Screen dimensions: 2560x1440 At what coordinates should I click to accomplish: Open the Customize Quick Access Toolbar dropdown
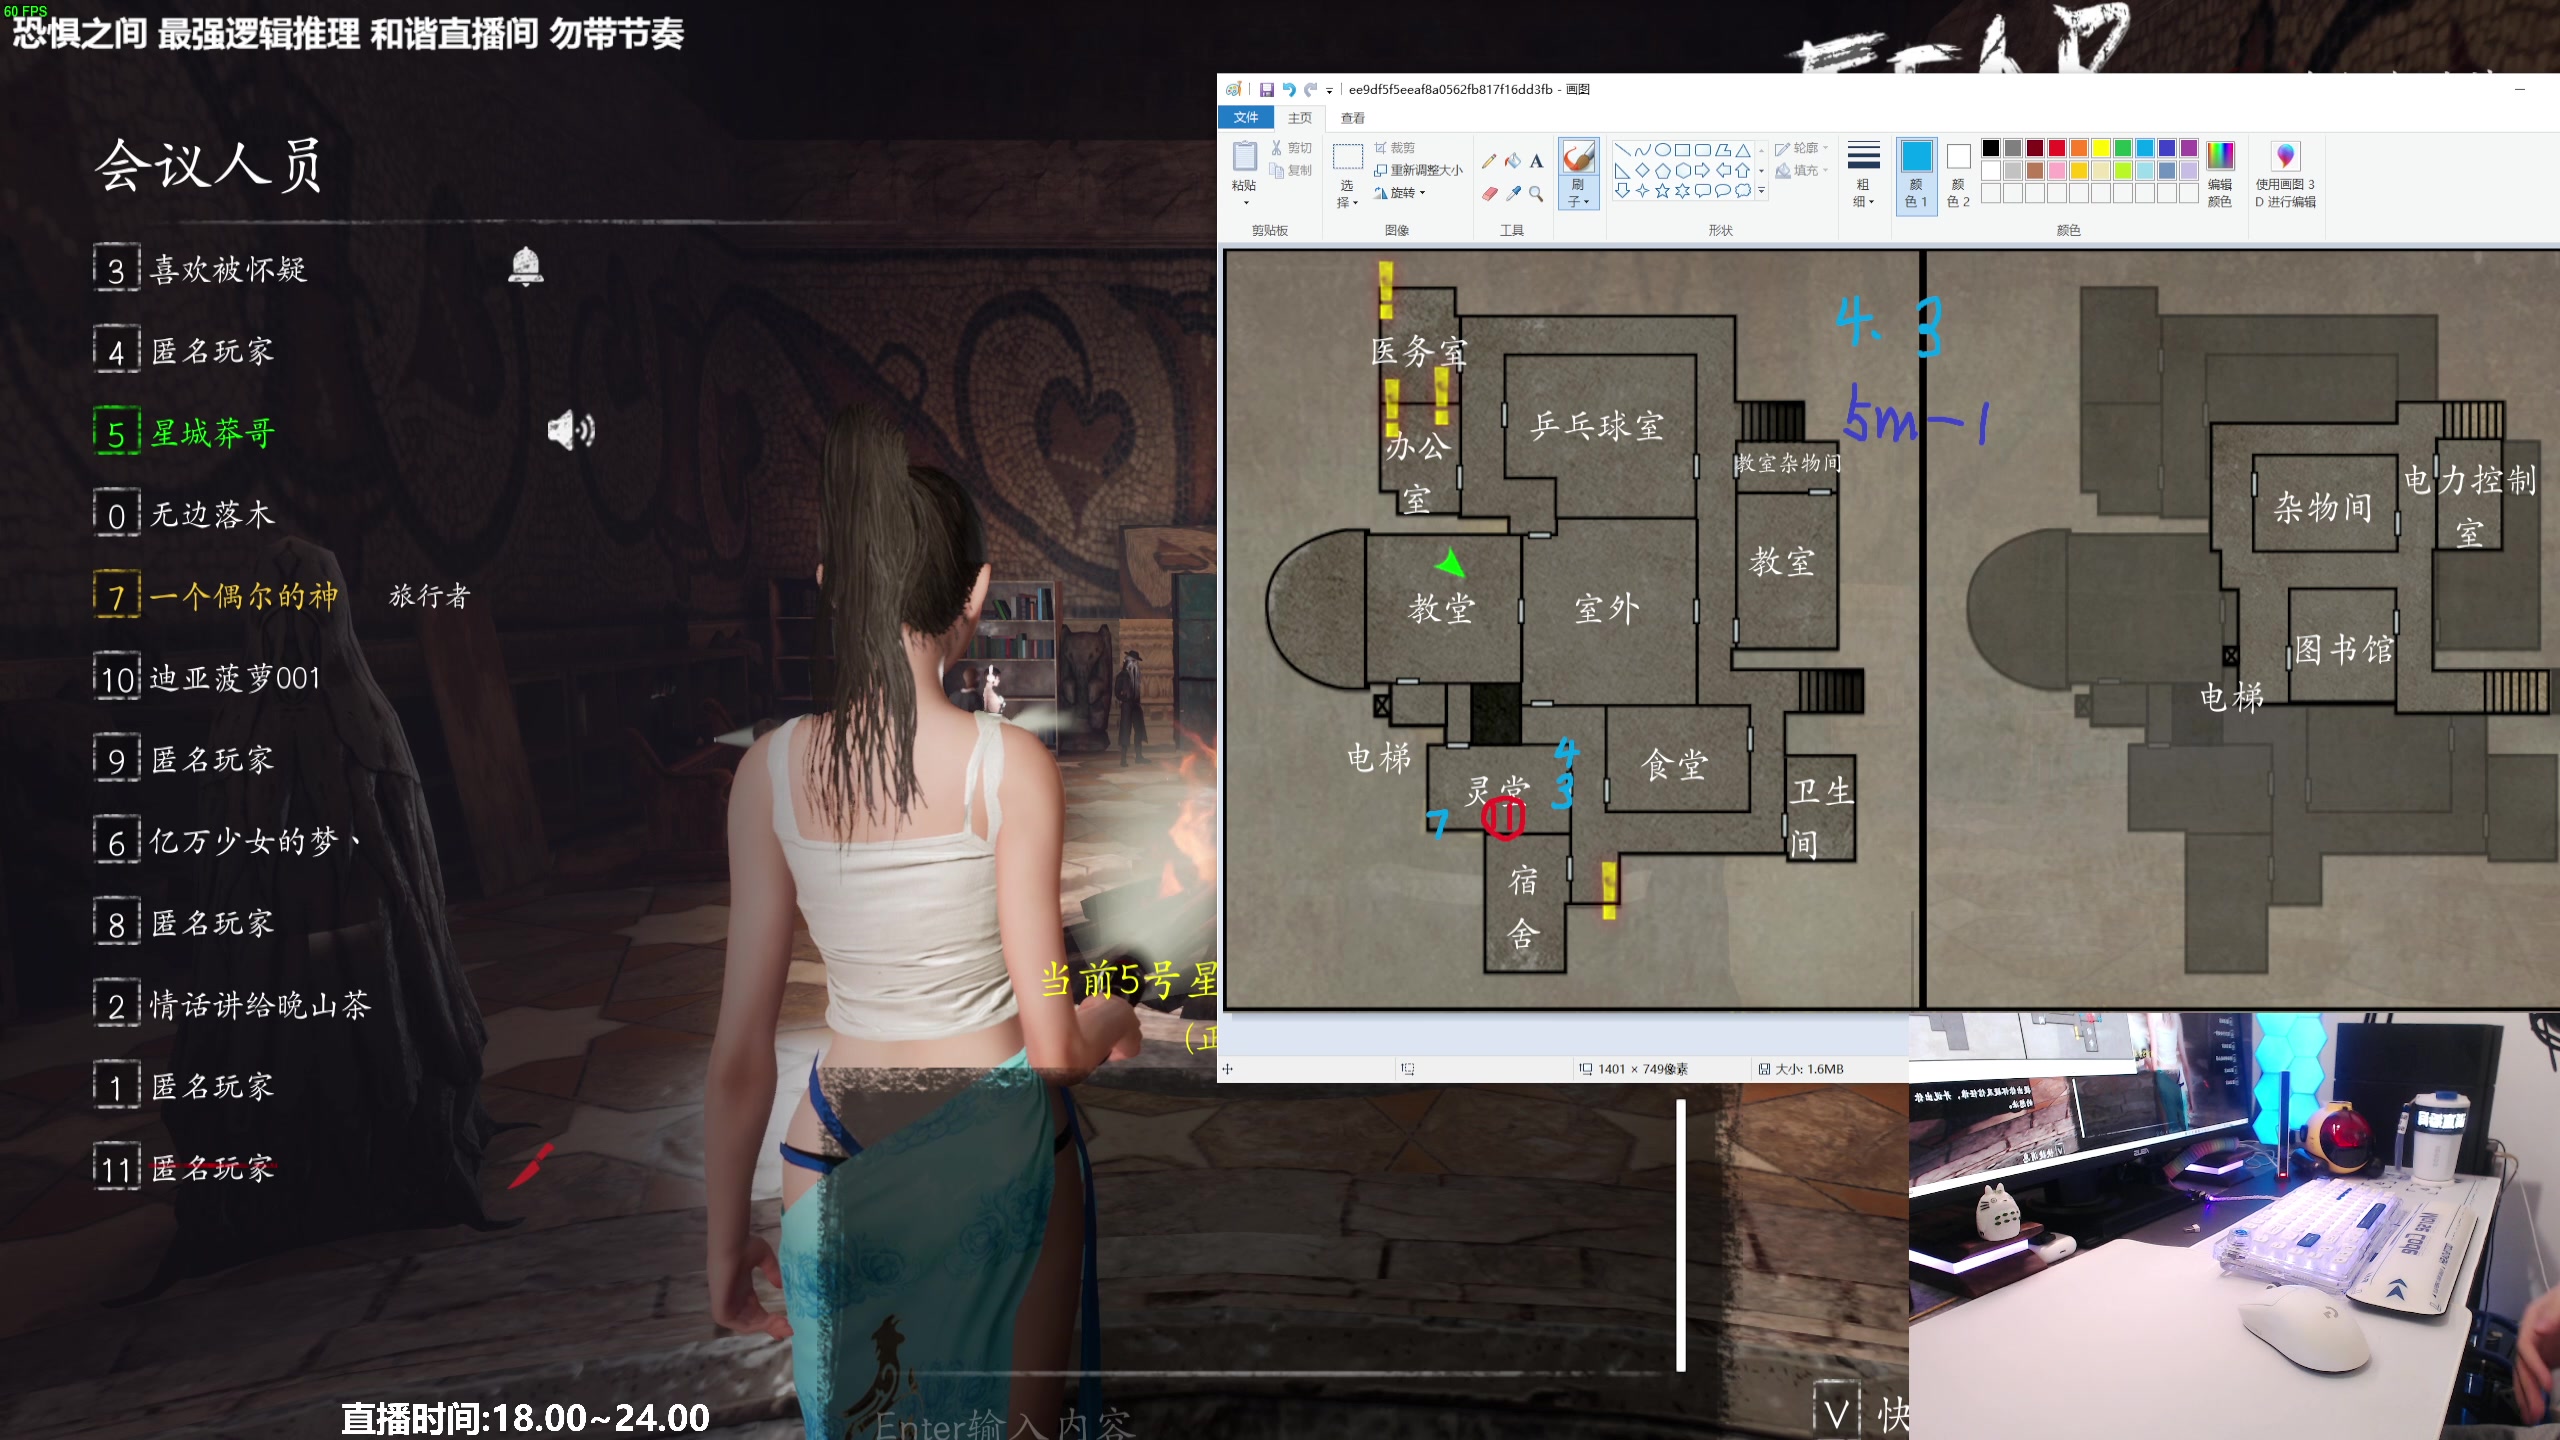tap(1329, 90)
